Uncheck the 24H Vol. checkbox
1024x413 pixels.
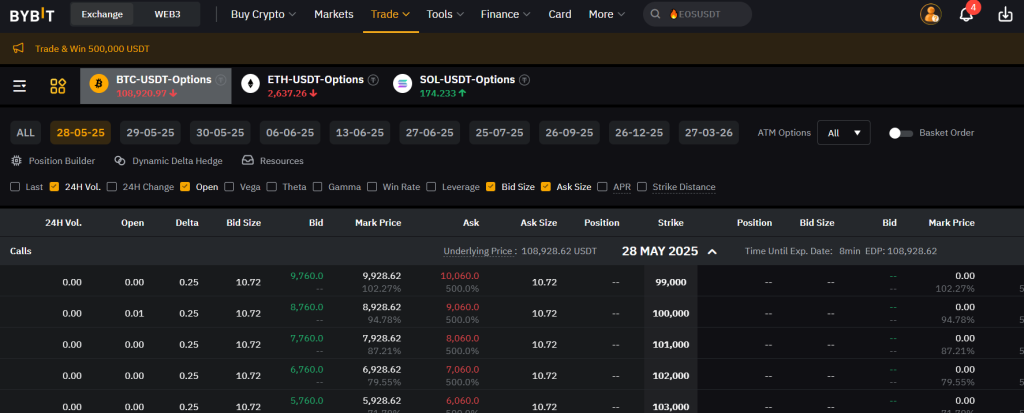(x=54, y=187)
